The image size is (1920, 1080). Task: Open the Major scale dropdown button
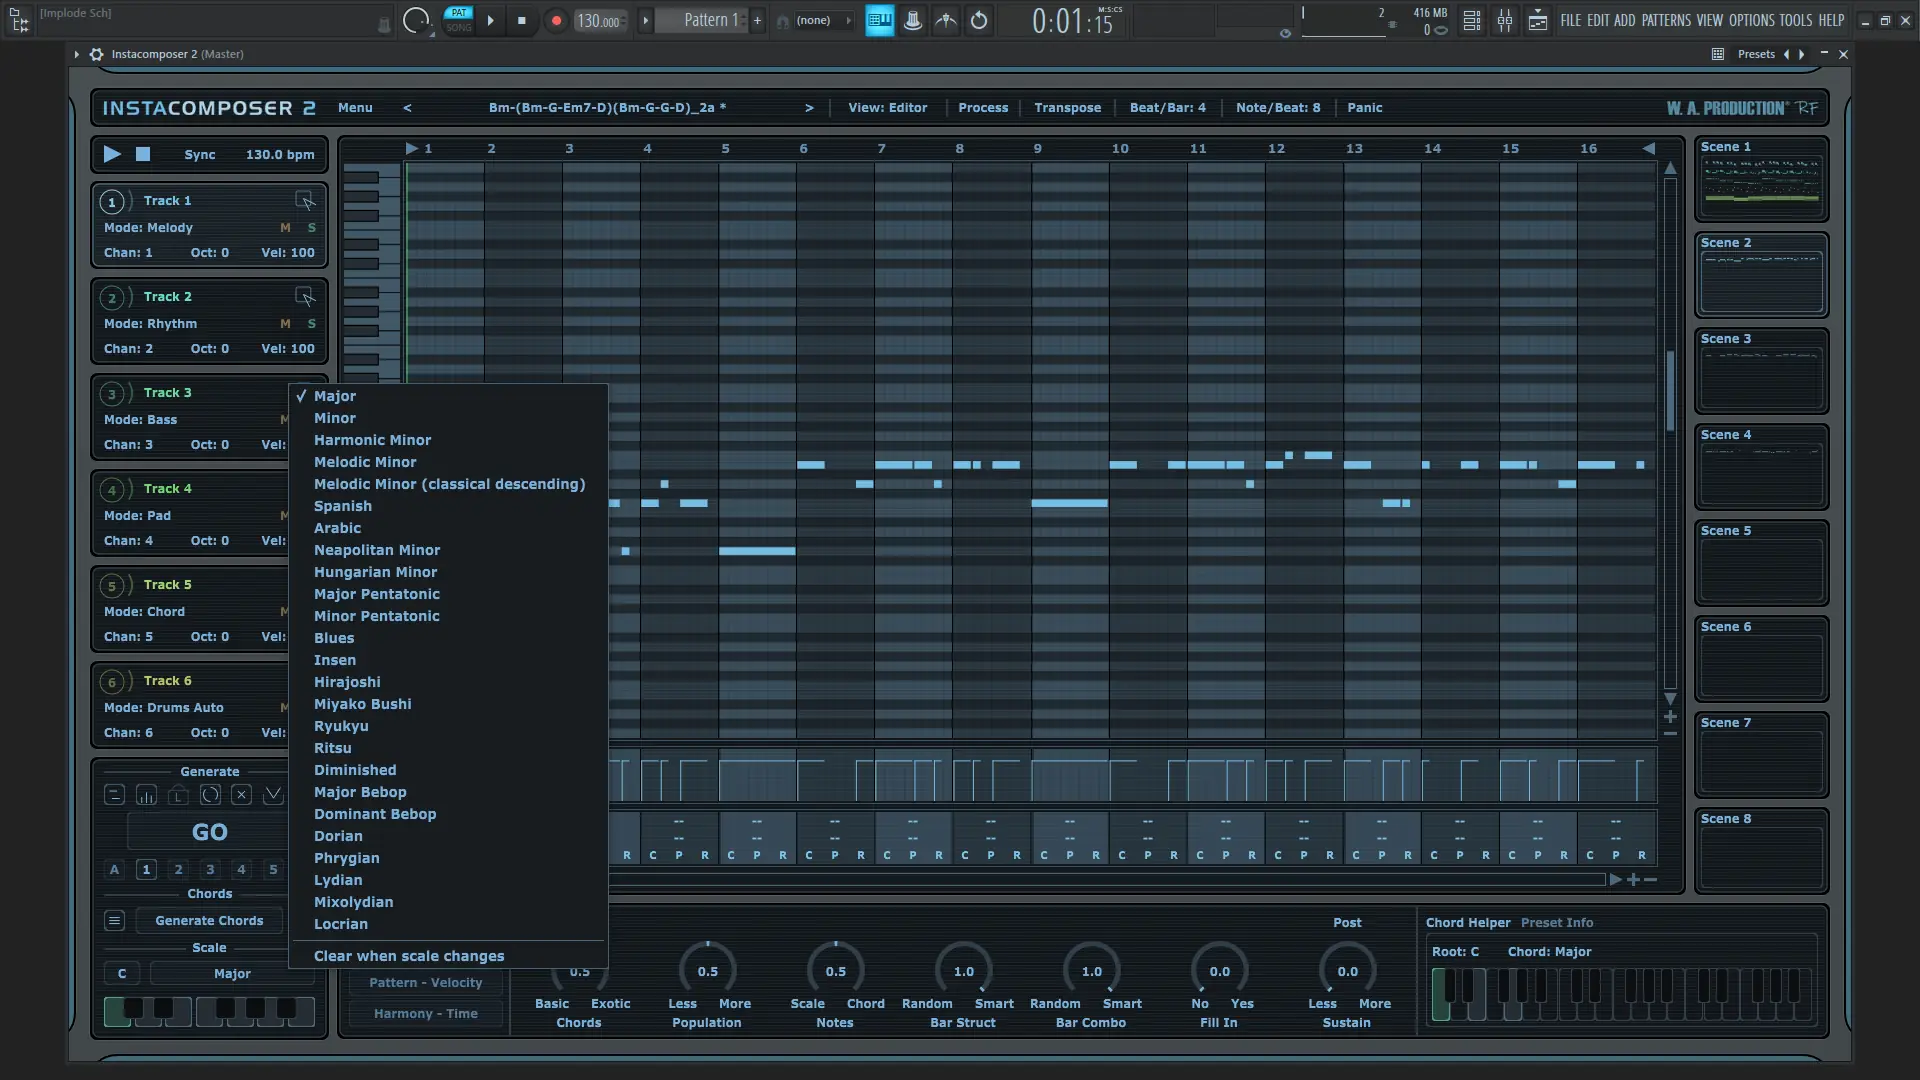[232, 973]
